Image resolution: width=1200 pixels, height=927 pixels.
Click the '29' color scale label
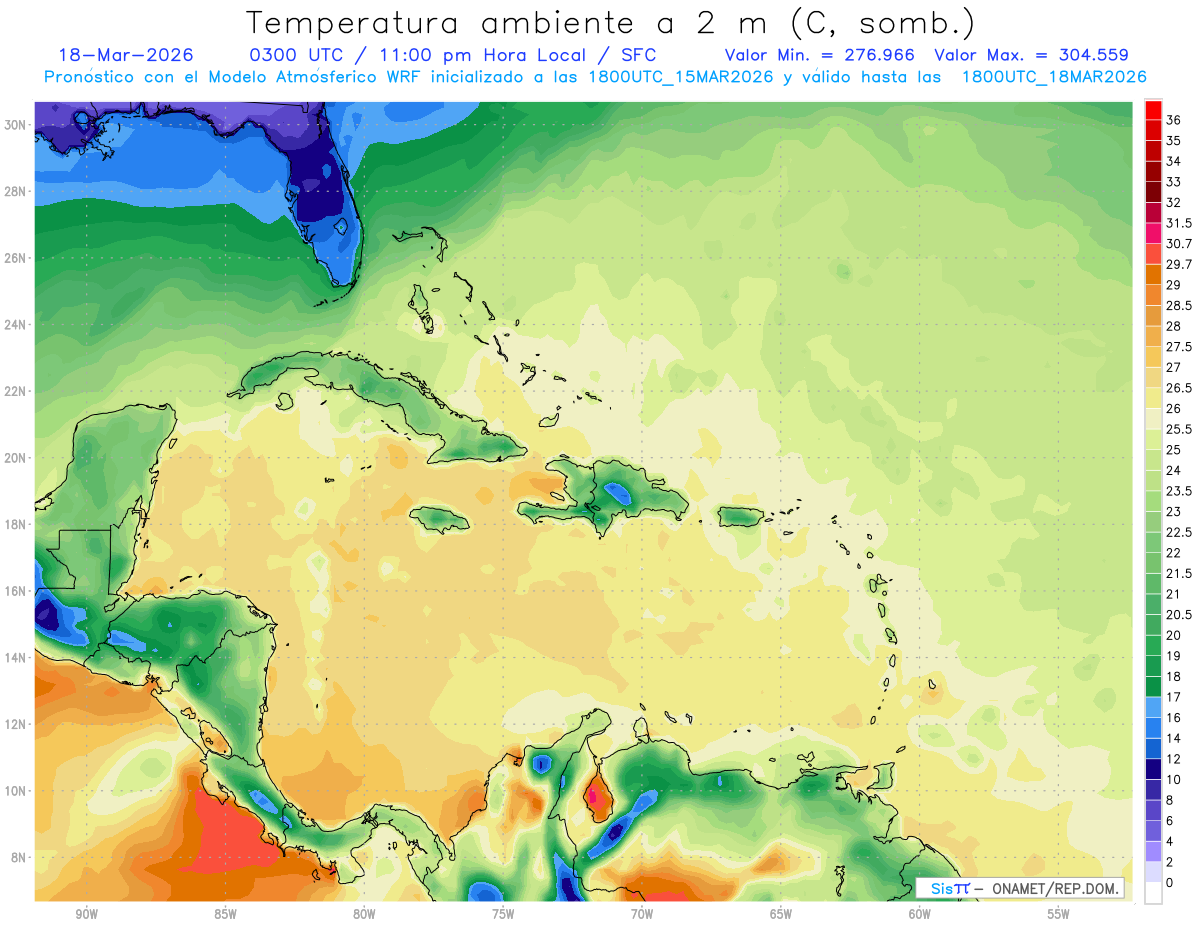[1173, 285]
